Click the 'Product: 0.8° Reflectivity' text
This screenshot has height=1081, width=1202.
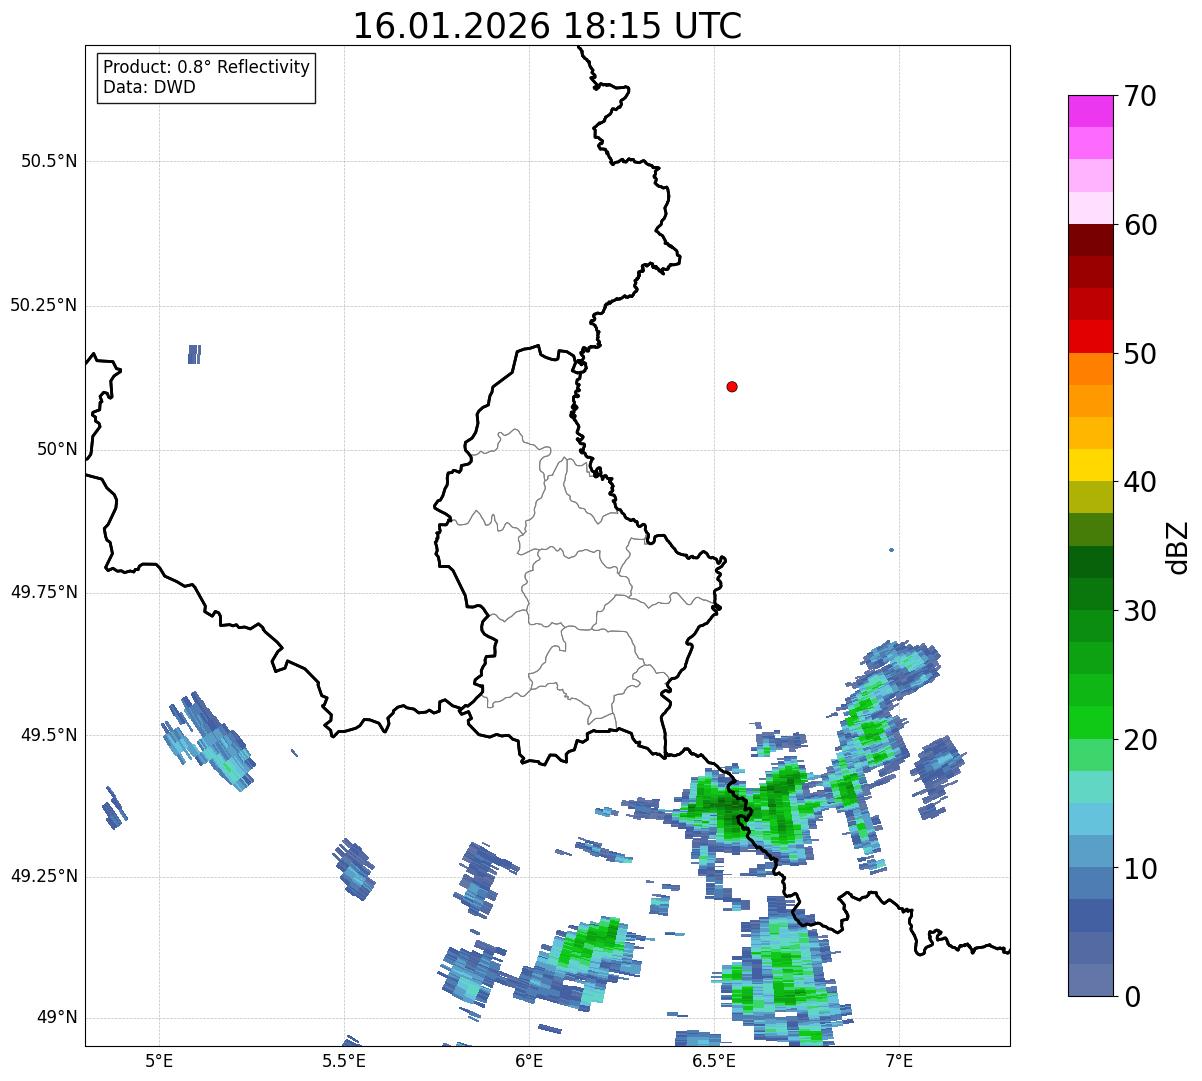(207, 67)
